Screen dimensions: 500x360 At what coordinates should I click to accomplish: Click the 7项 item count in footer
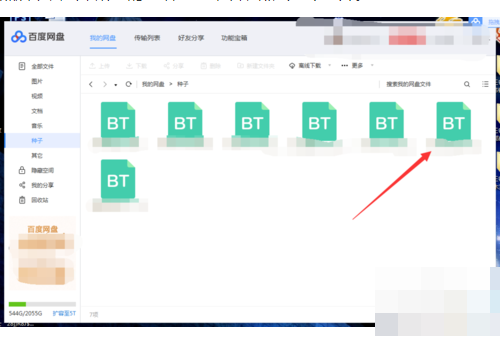(x=94, y=314)
